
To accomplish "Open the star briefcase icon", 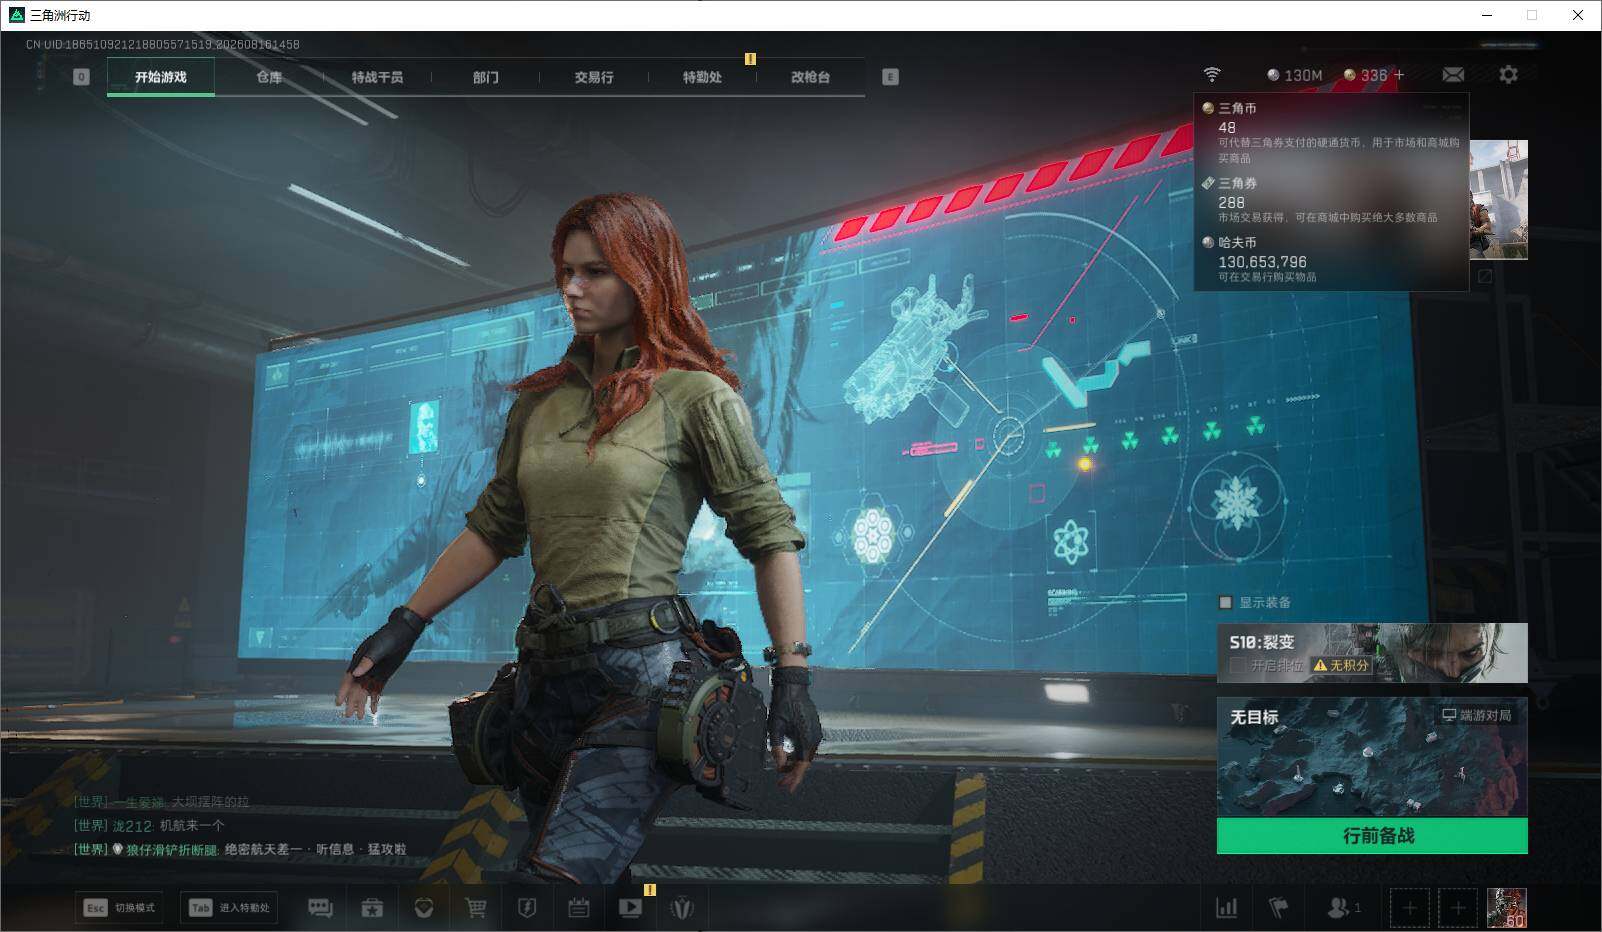I will [x=372, y=908].
